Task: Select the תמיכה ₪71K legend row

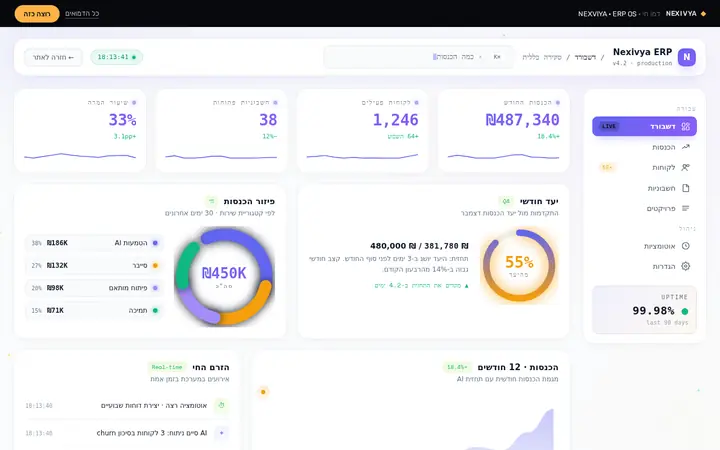Action: 94,310
